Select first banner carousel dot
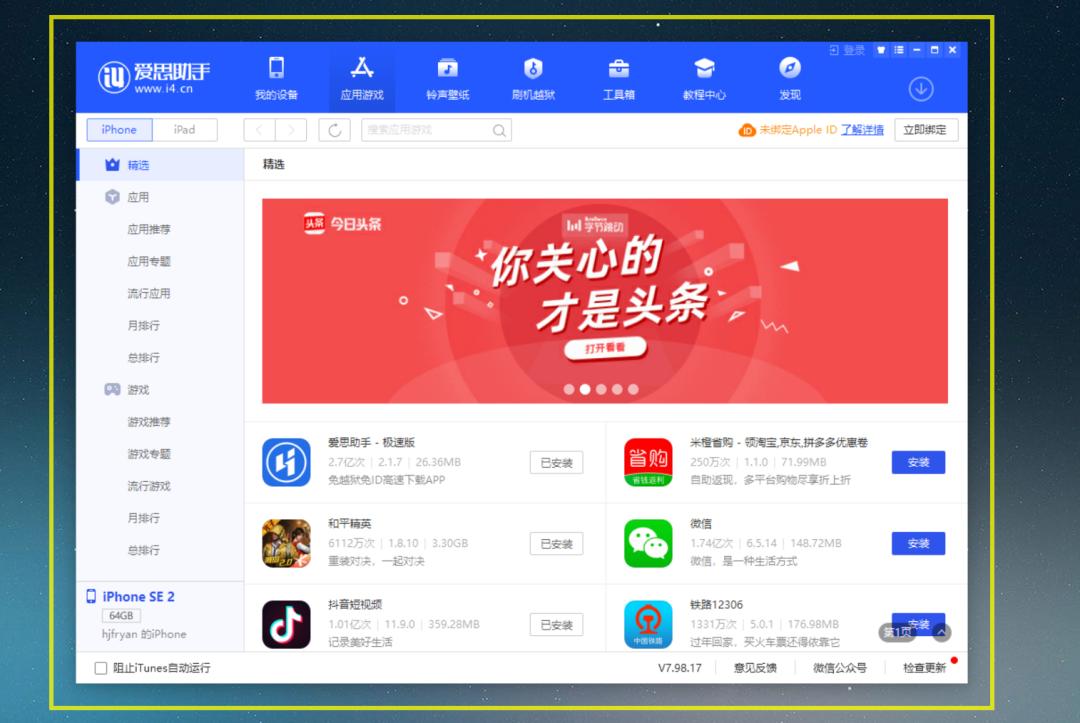Screen dimensions: 1080x723 [x=569, y=389]
